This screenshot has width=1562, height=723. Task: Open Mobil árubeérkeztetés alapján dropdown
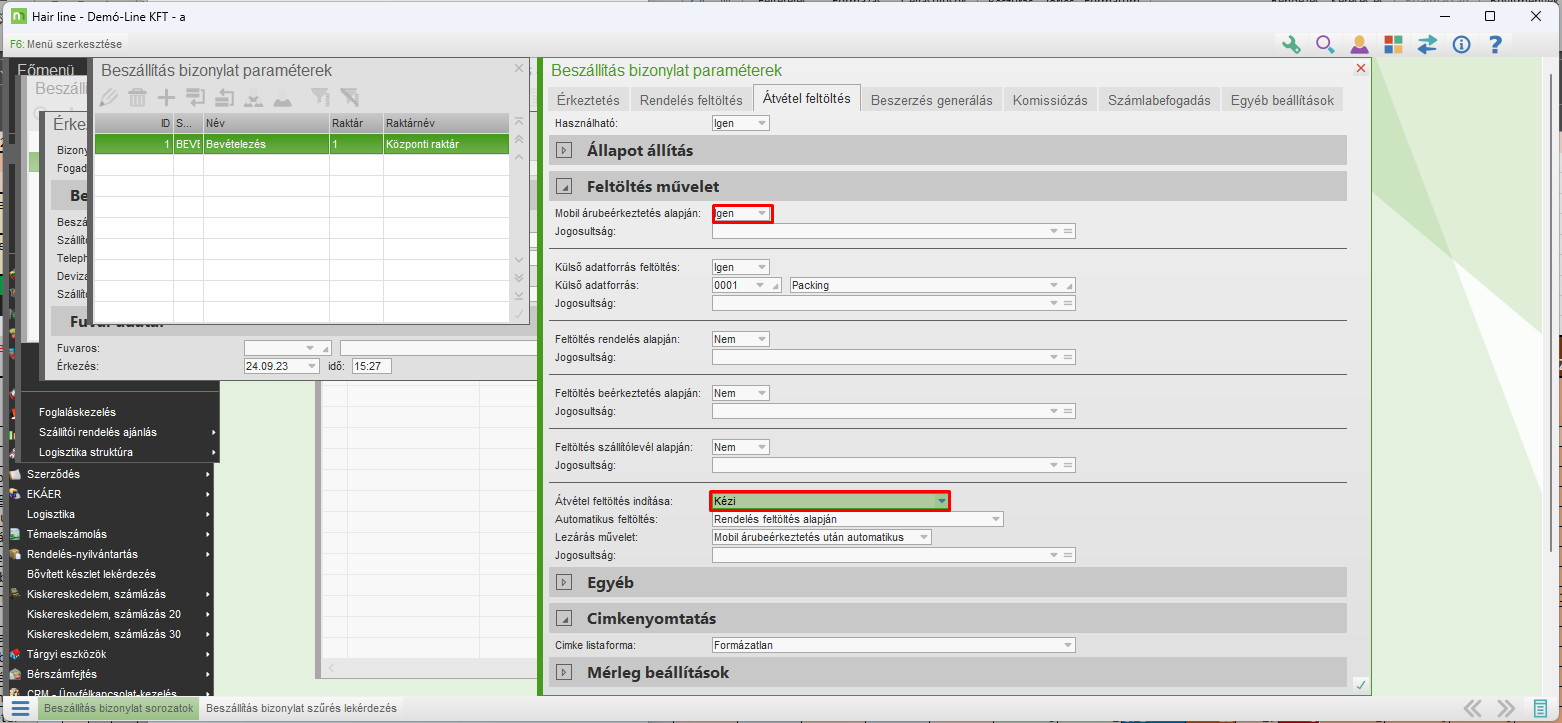coord(742,213)
